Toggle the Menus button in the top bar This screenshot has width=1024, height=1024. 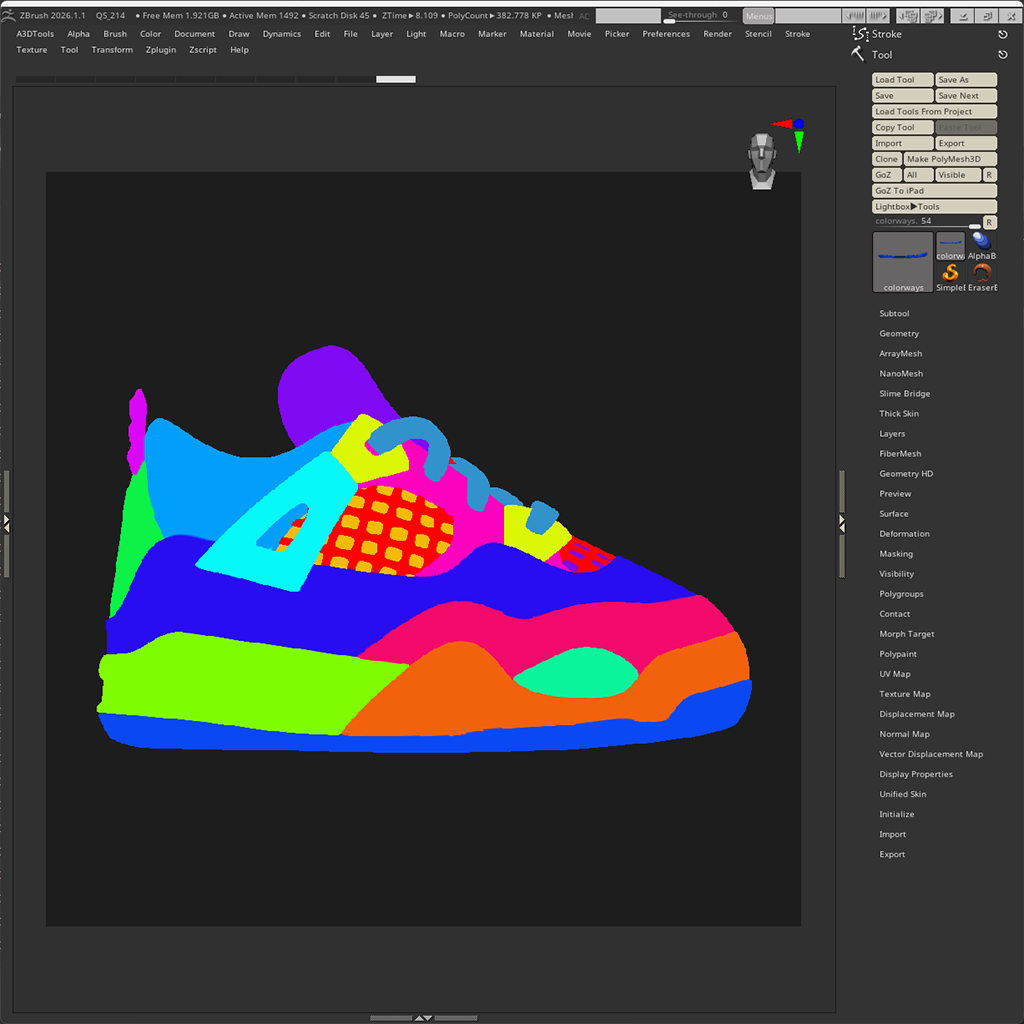tap(758, 15)
